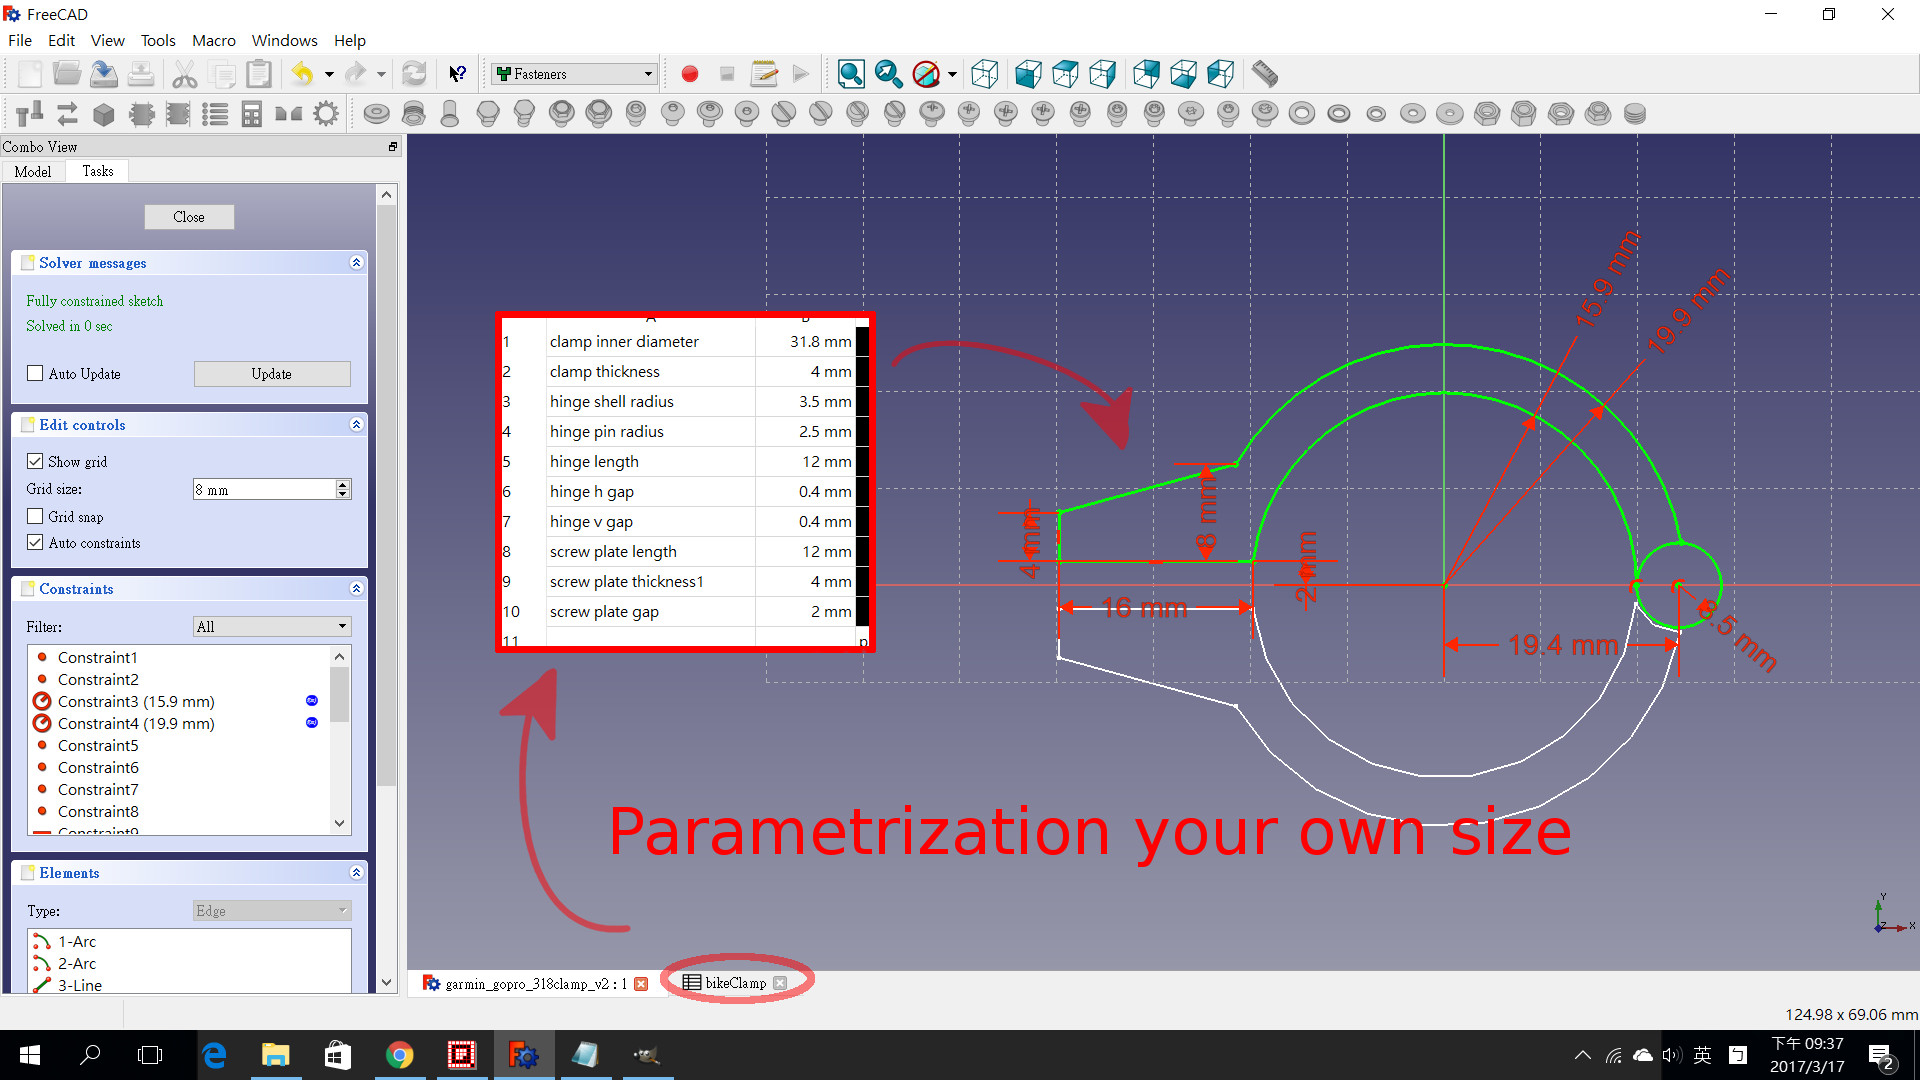
Task: Click the draw style icon
Action: coord(926,74)
